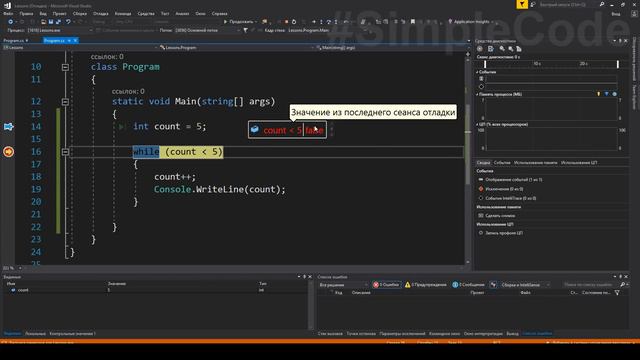Open the Build + IntelliSense dropdown
The width and height of the screenshot is (640, 360).
[x=525, y=284]
